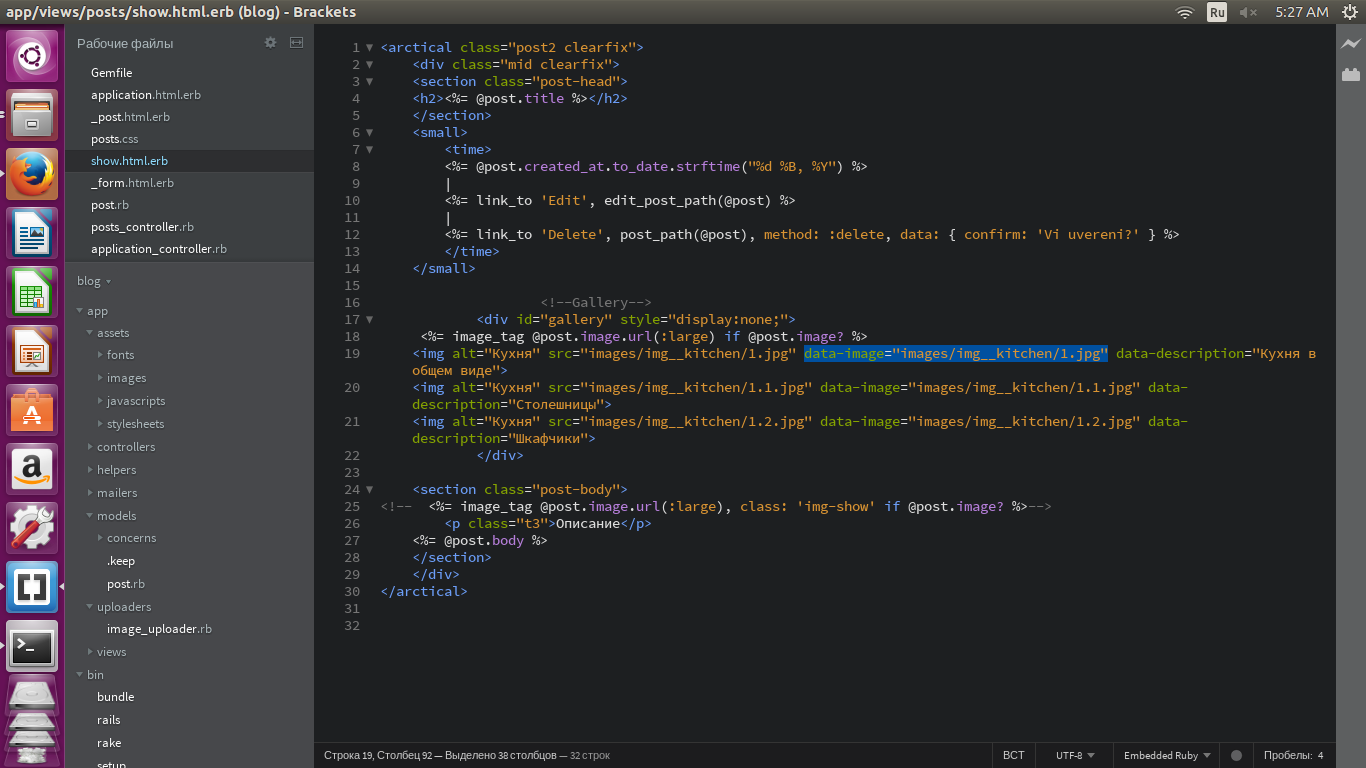
Task: Expand javascripts folder
Action: pyautogui.click(x=100, y=401)
